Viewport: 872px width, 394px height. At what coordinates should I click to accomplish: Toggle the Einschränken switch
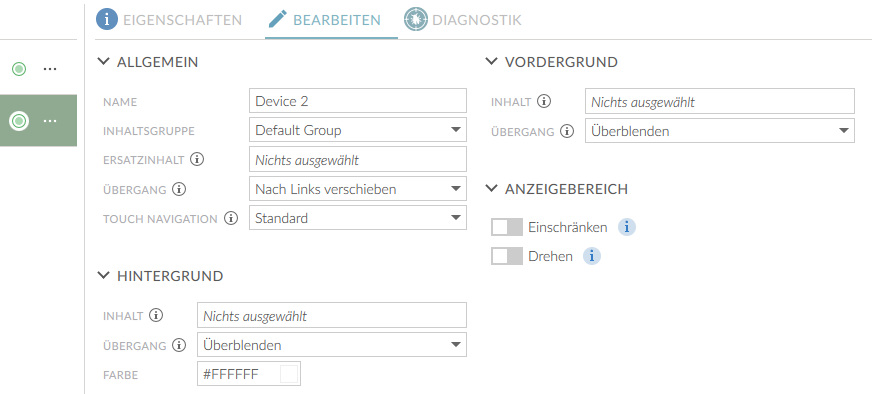coord(507,227)
